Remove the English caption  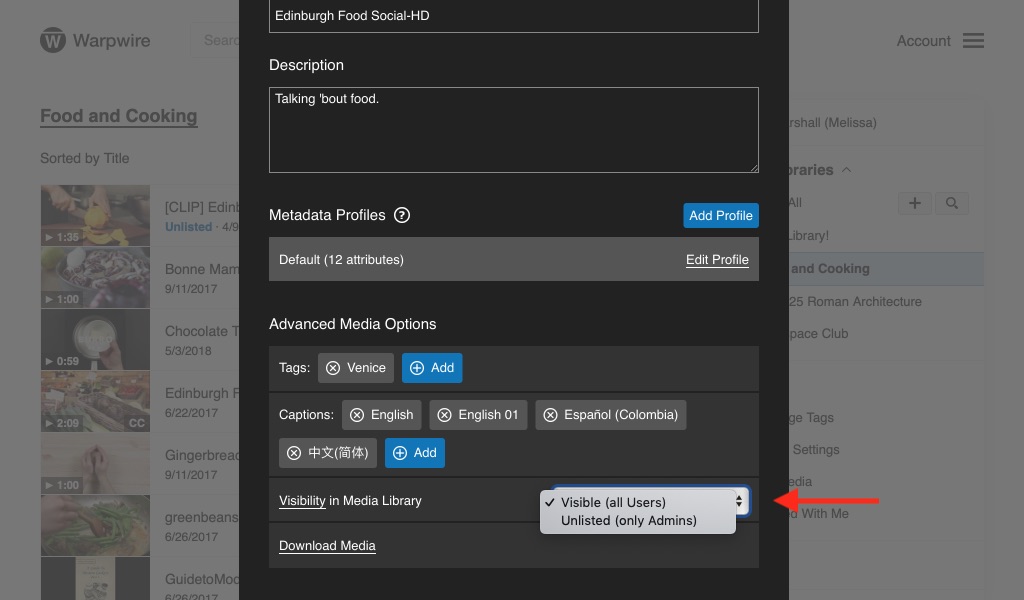[357, 415]
